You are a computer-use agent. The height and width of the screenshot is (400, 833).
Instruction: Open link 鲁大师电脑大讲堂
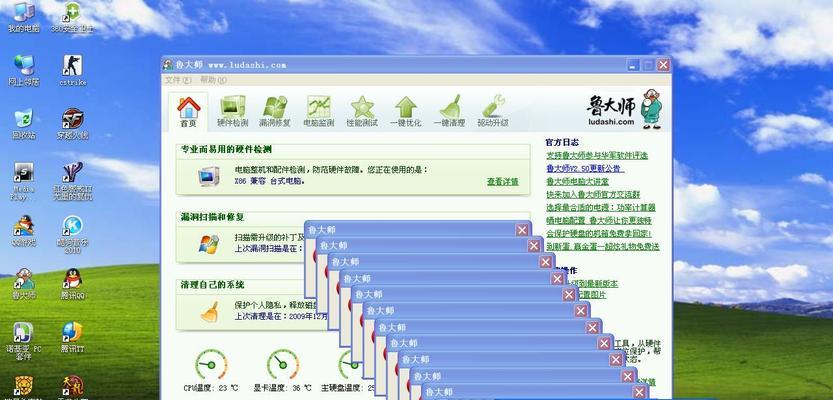click(x=577, y=181)
